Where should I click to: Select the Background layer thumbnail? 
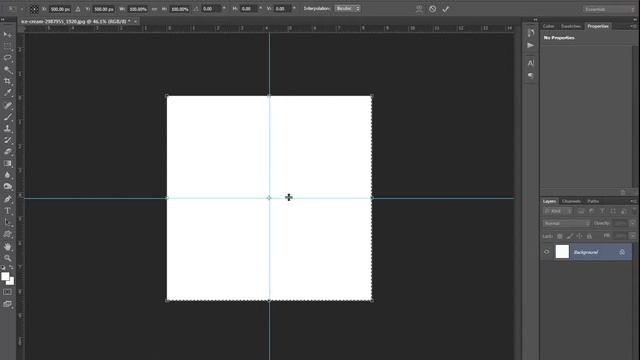[x=562, y=252]
